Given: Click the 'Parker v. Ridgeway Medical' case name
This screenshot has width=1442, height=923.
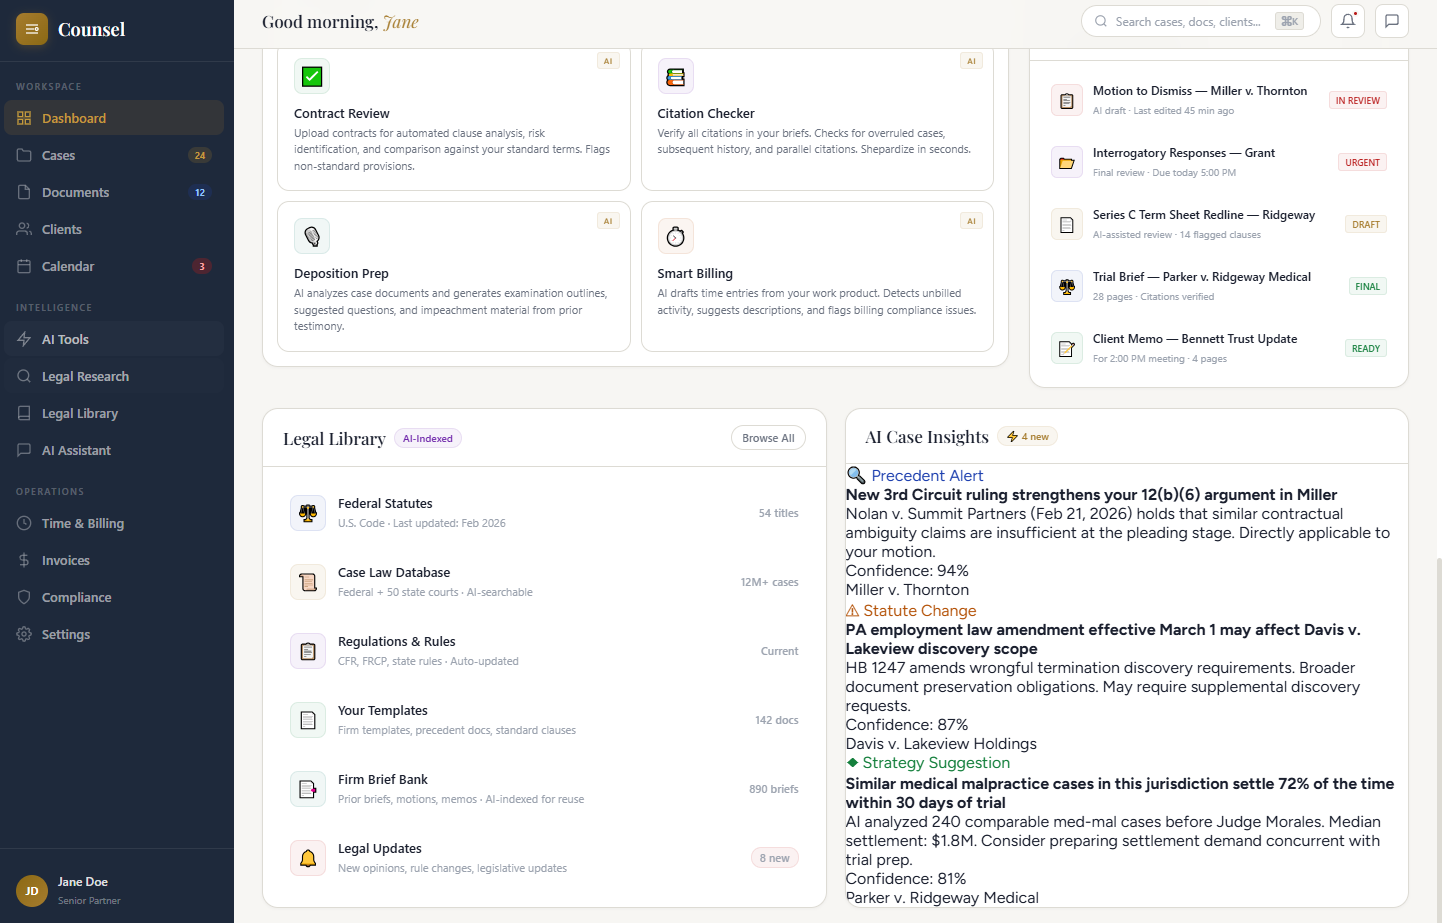Looking at the screenshot, I should click(942, 898).
